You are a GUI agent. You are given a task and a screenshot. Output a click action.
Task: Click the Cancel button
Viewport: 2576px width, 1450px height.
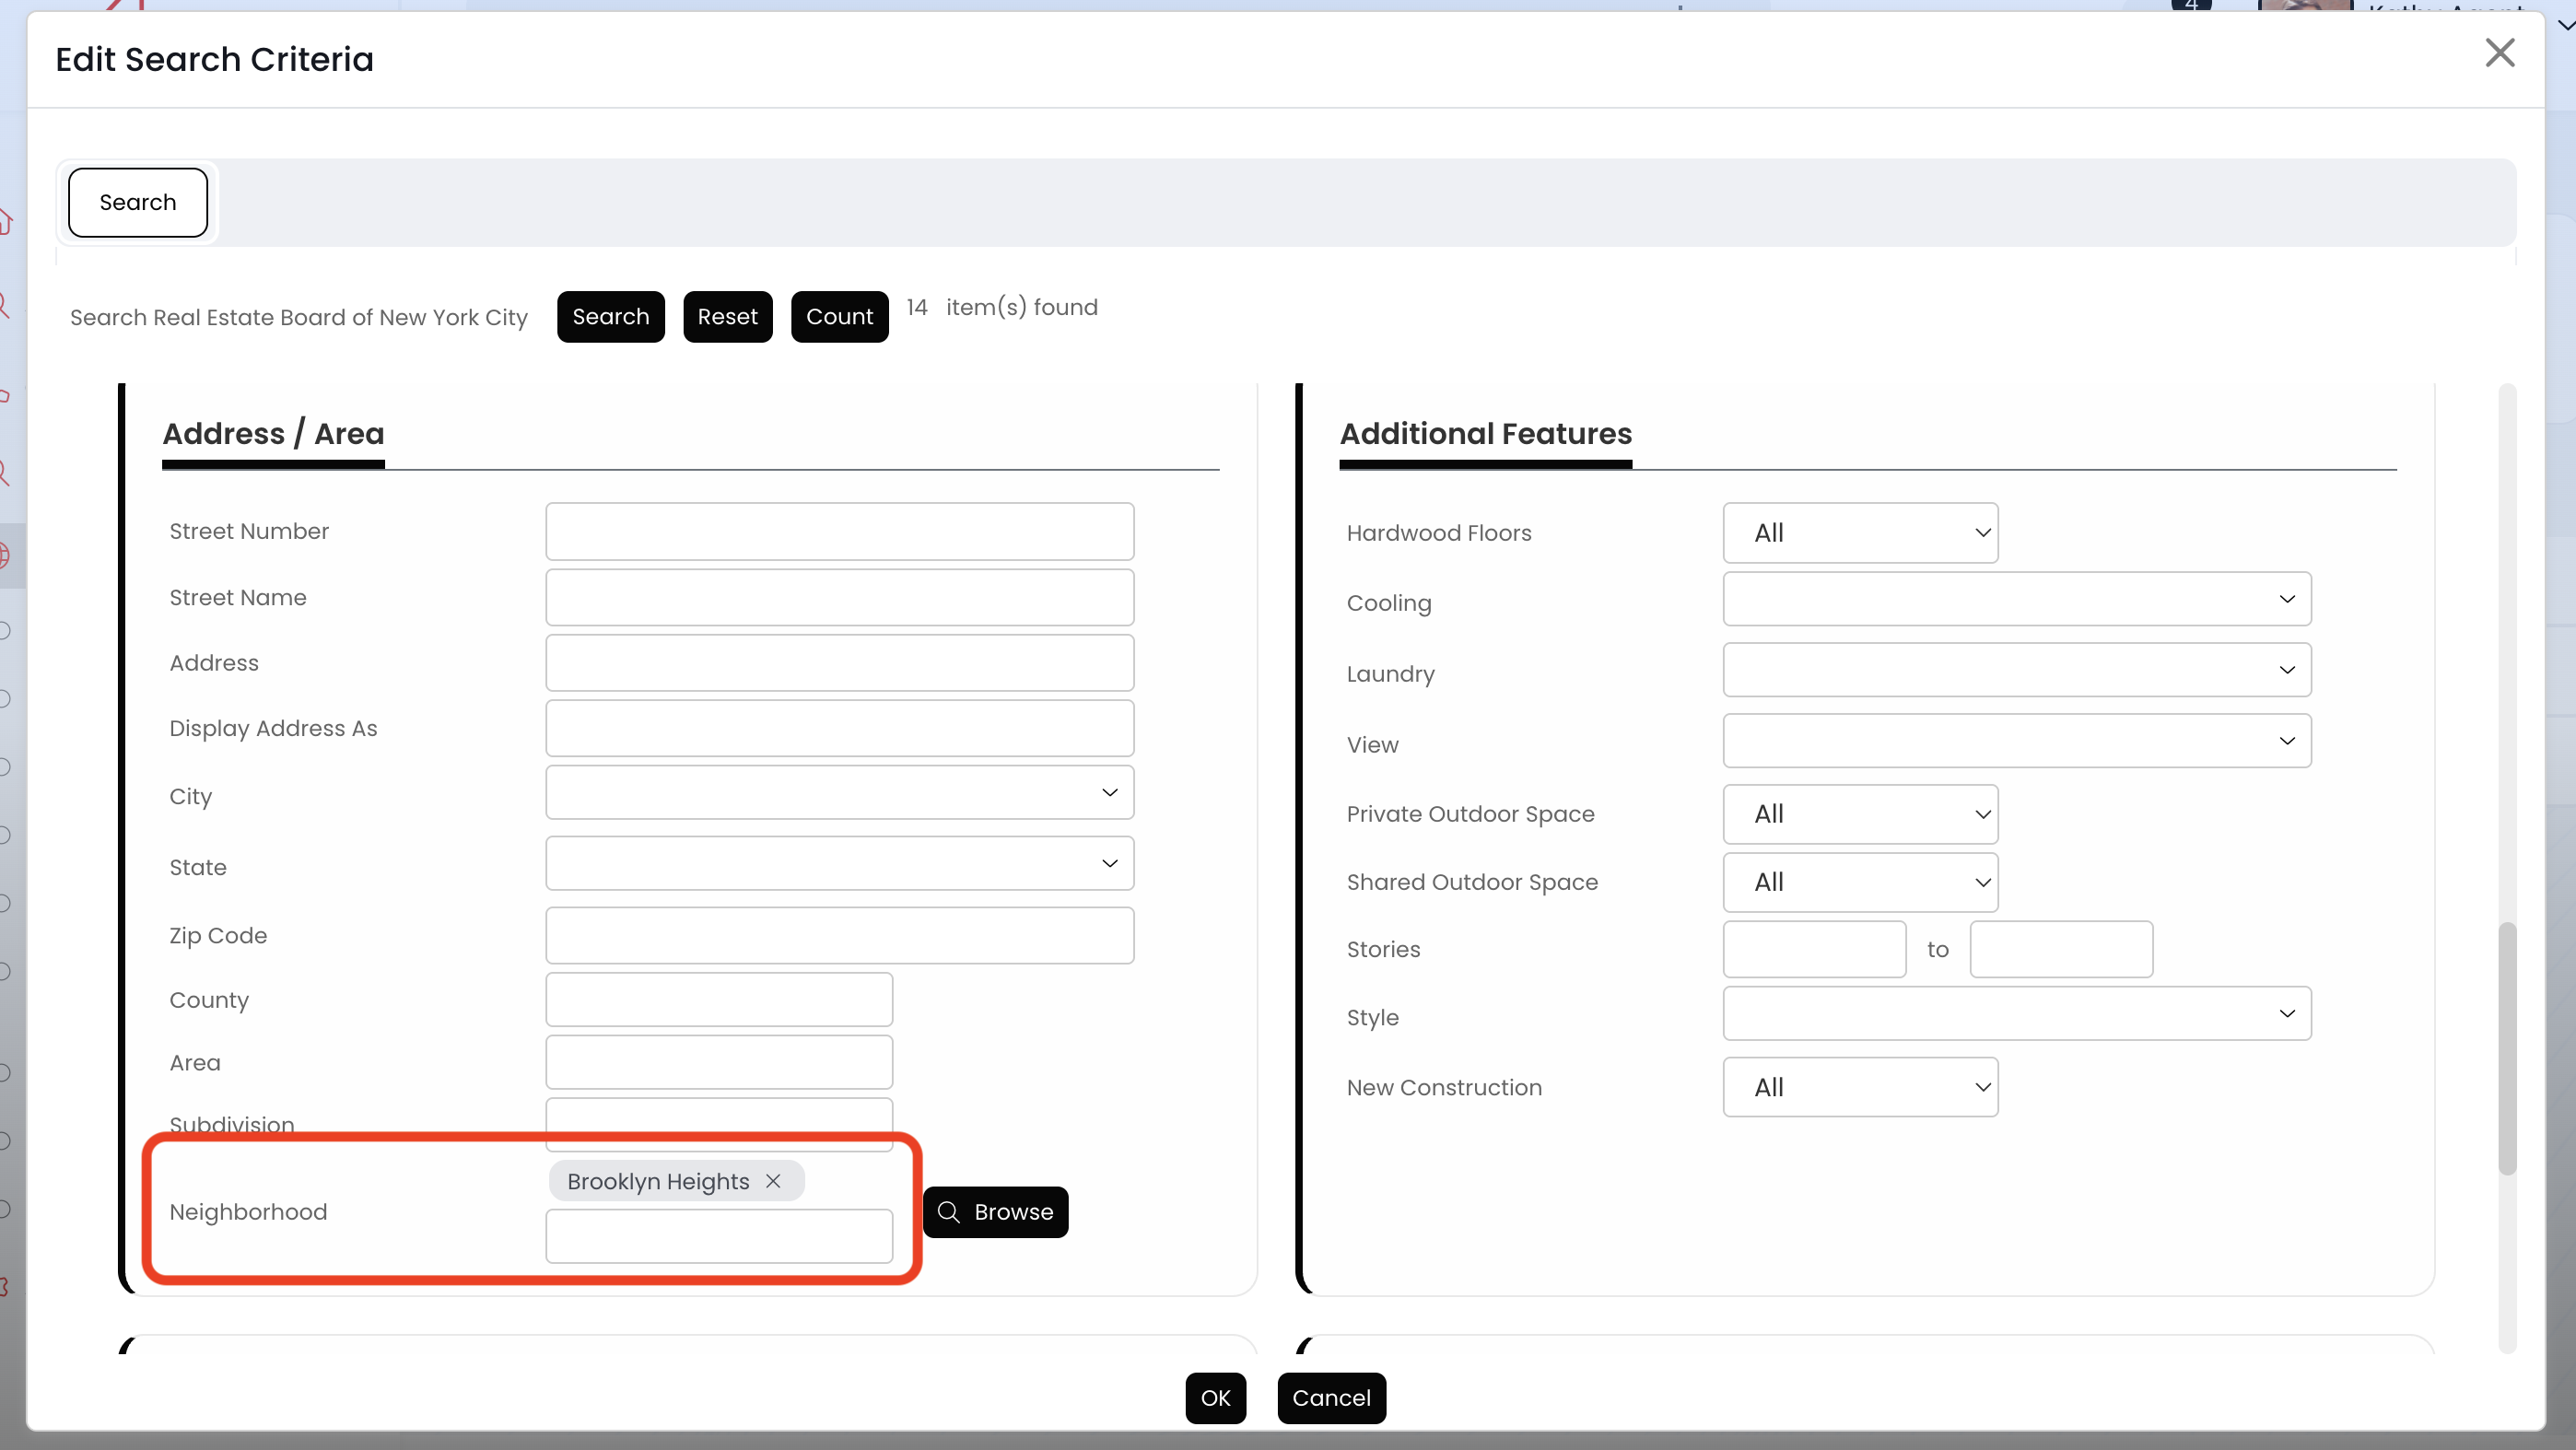[x=1331, y=1398]
